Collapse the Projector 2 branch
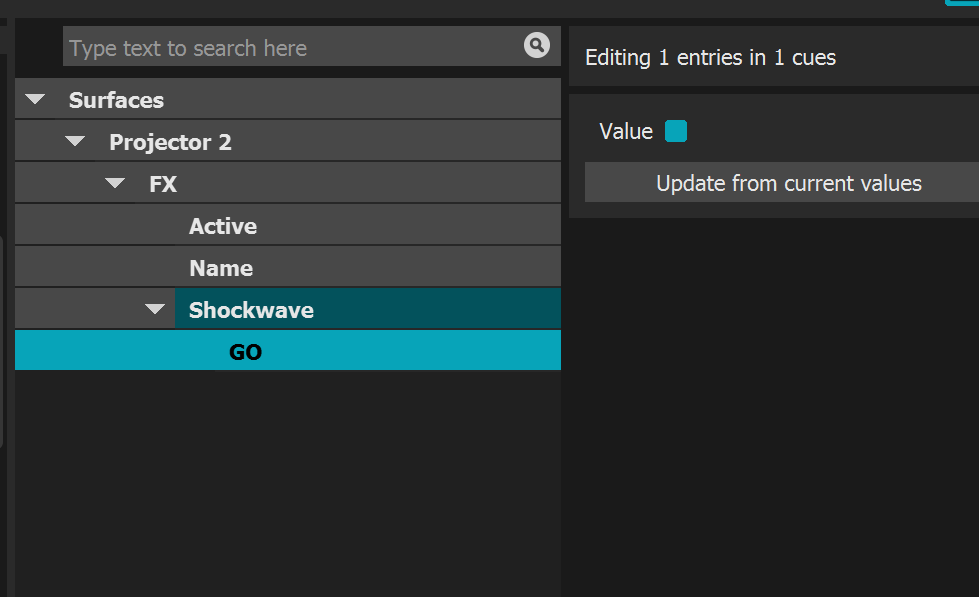 pos(75,140)
